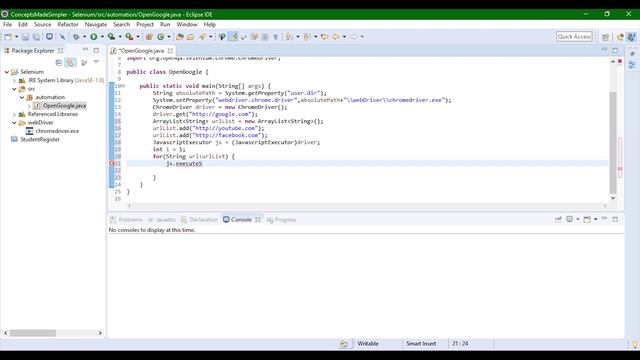
Task: Click the Run External Tools icon
Action: click(x=129, y=37)
